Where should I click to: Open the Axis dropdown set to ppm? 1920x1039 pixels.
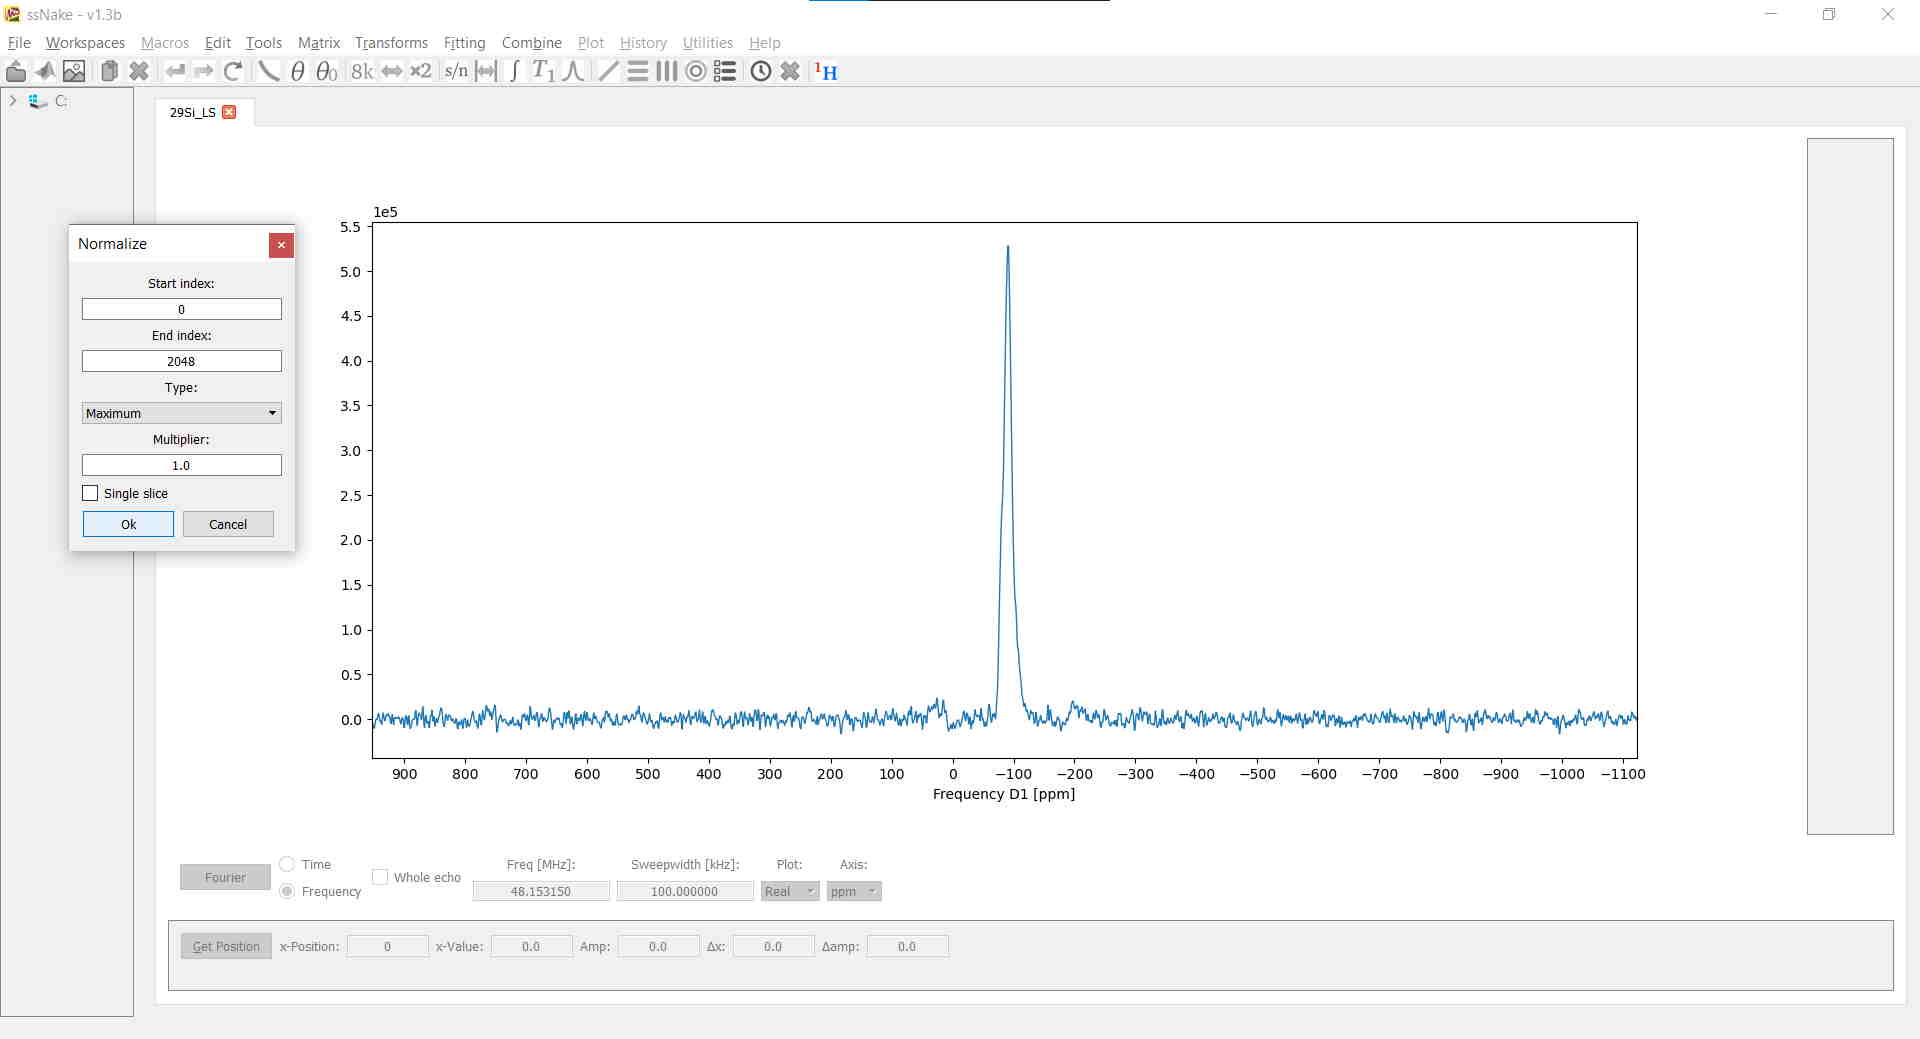[854, 891]
